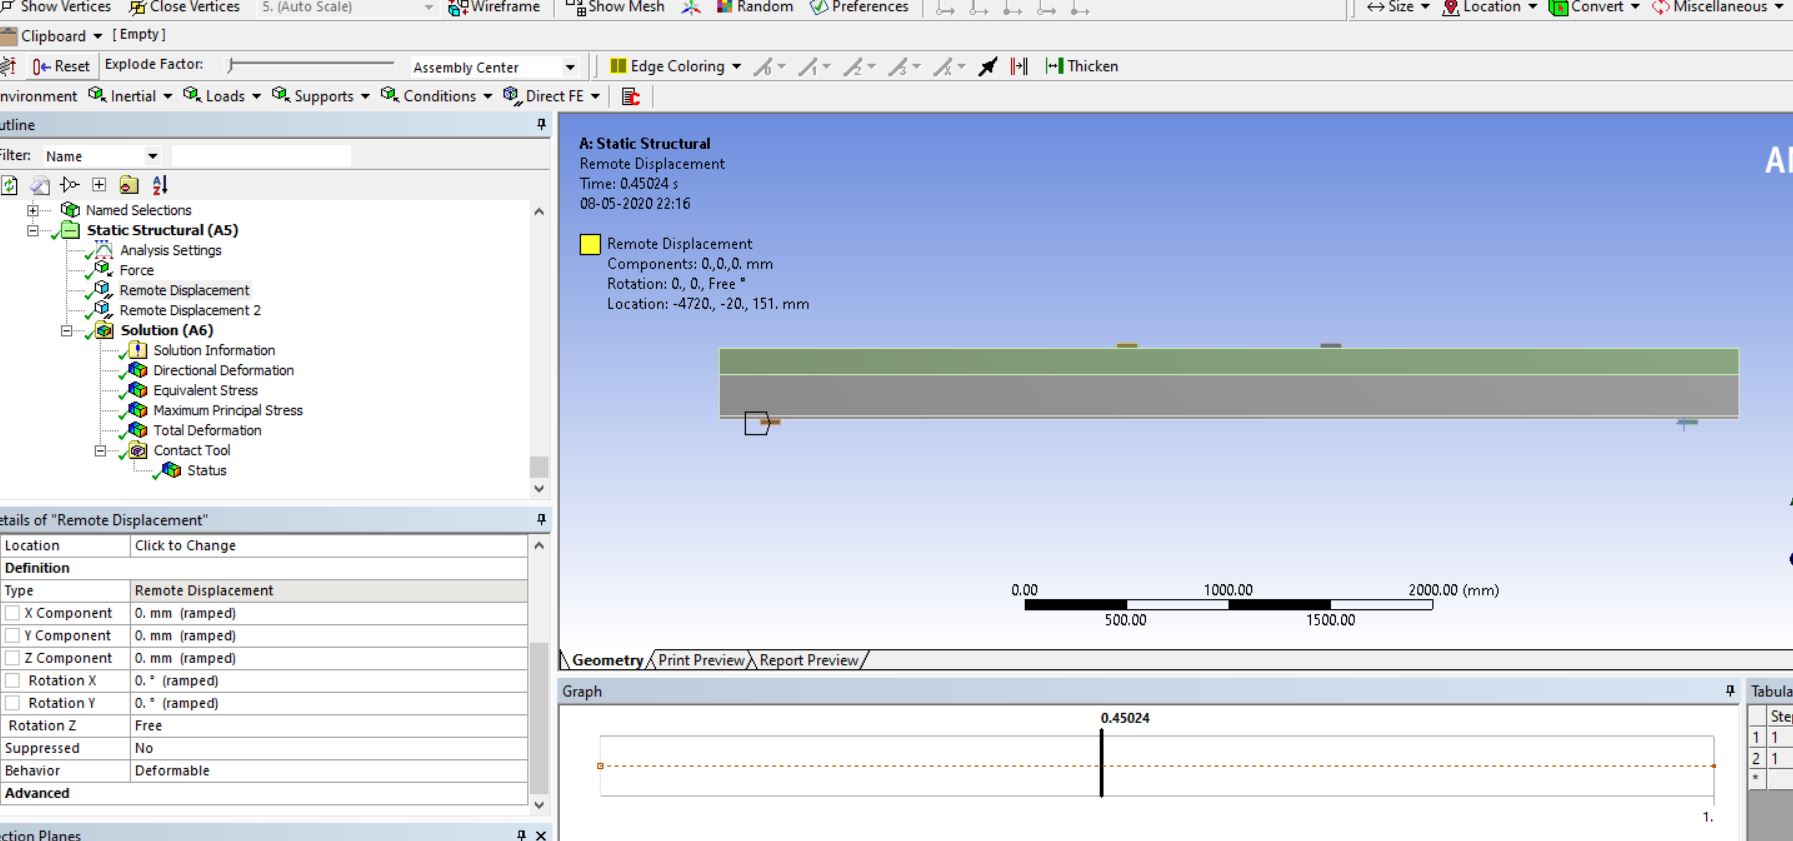The width and height of the screenshot is (1793, 841).
Task: Click the Clear filter eraser icon
Action: tap(39, 185)
